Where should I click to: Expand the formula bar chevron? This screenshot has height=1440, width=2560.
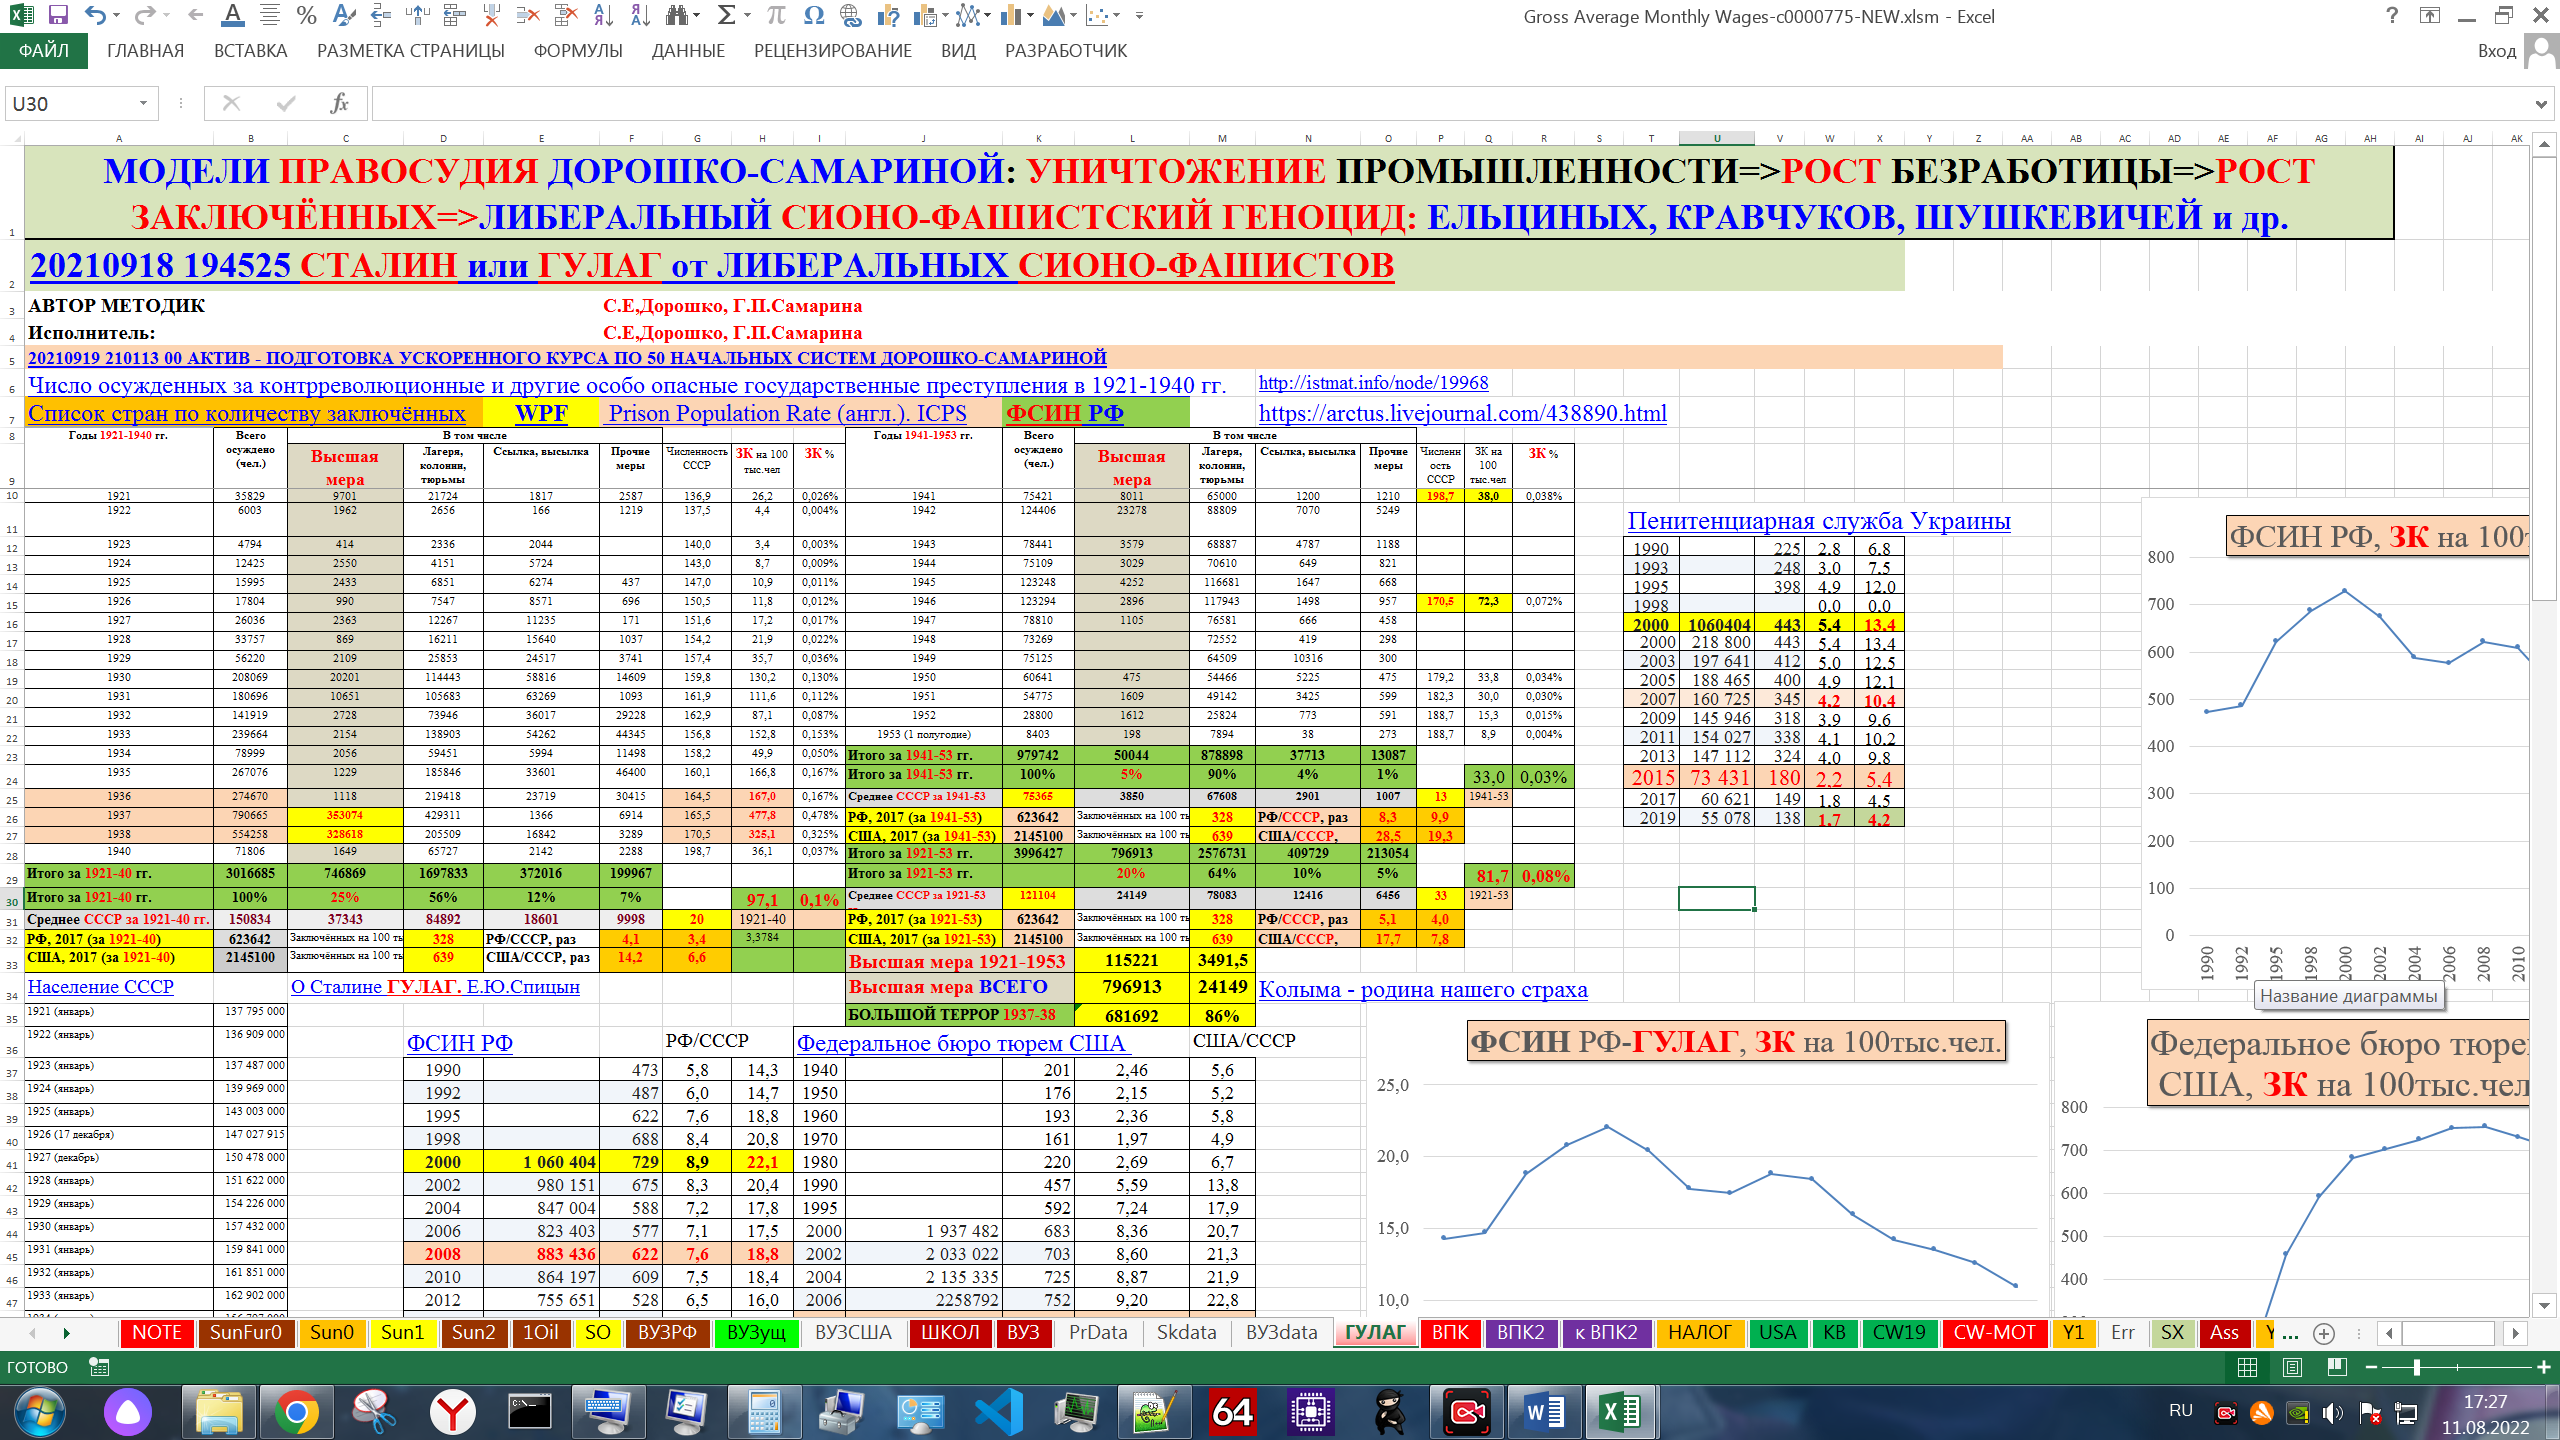click(x=2541, y=104)
